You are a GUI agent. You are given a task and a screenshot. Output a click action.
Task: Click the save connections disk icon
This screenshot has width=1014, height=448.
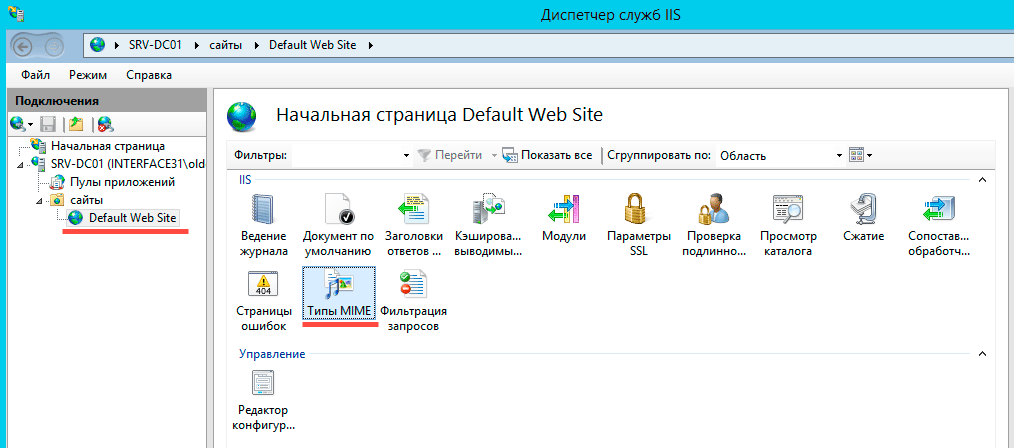pyautogui.click(x=49, y=123)
